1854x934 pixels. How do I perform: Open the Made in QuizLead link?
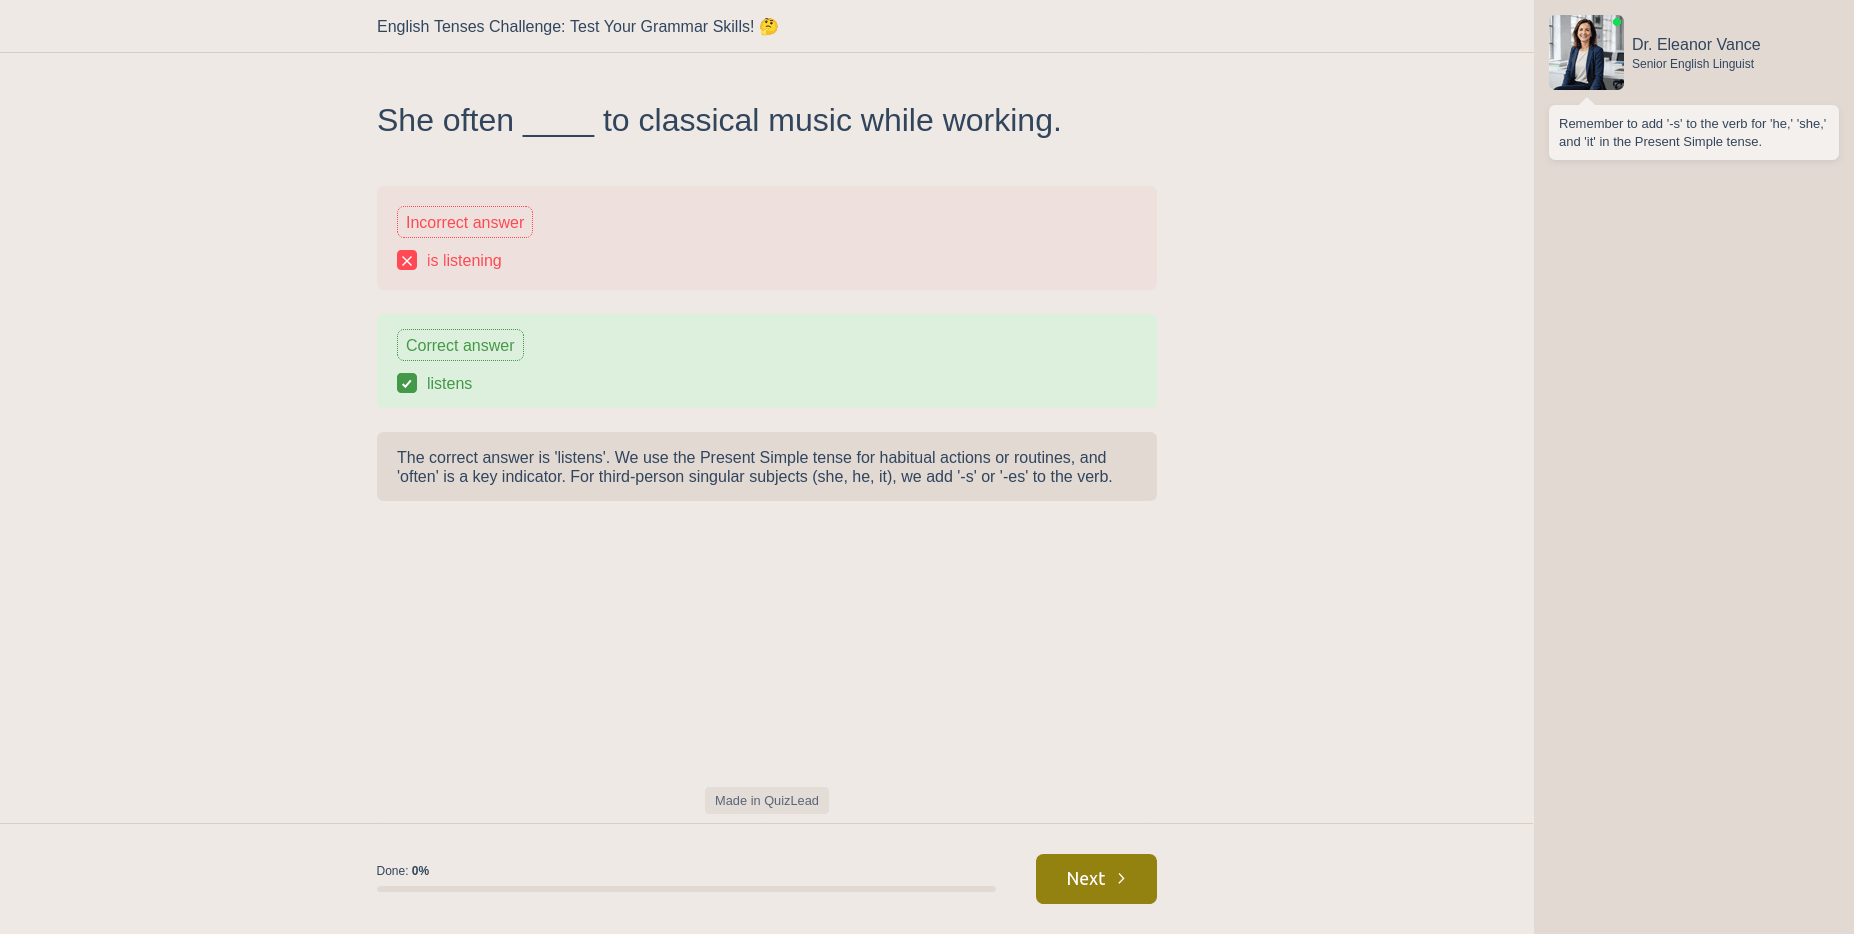pos(767,801)
